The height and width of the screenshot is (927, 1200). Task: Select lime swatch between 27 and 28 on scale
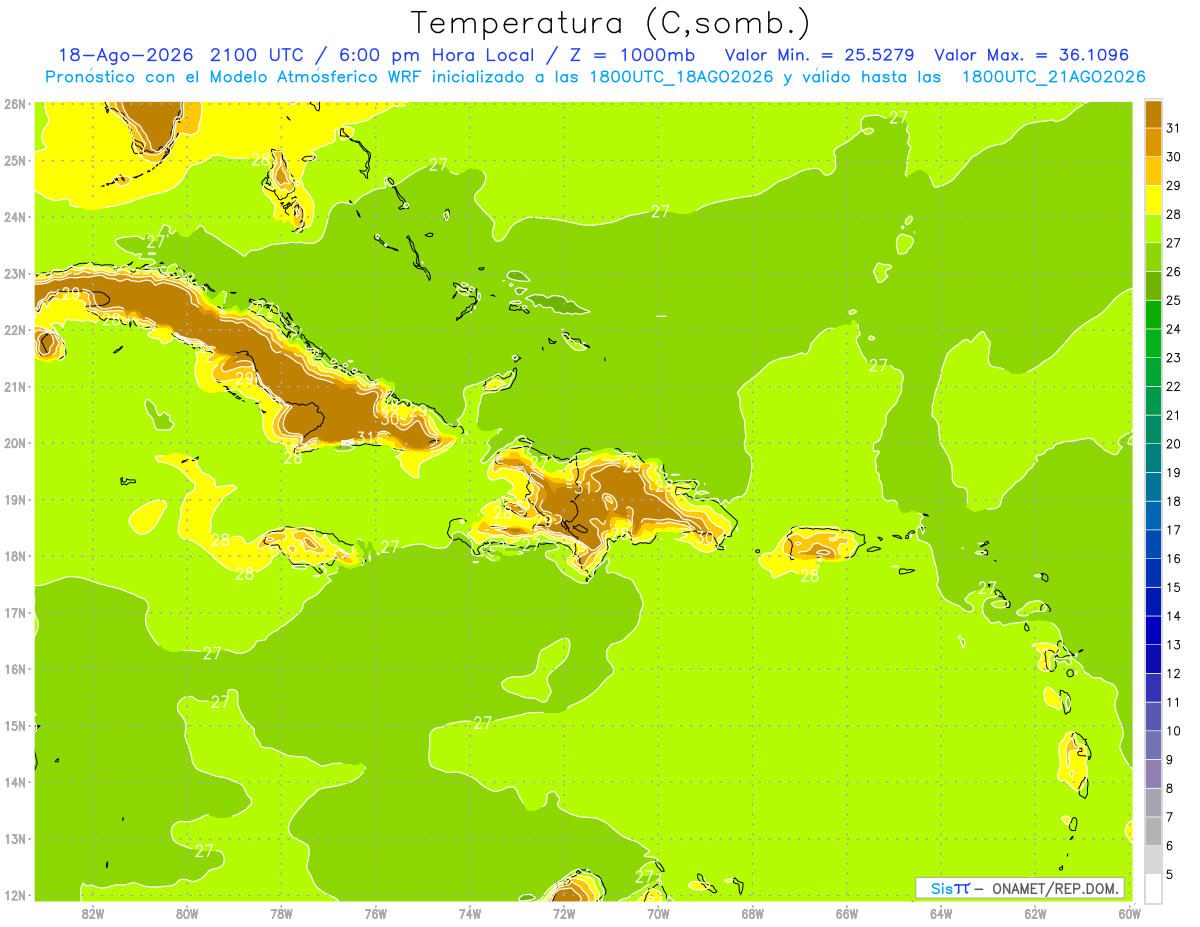point(1153,228)
